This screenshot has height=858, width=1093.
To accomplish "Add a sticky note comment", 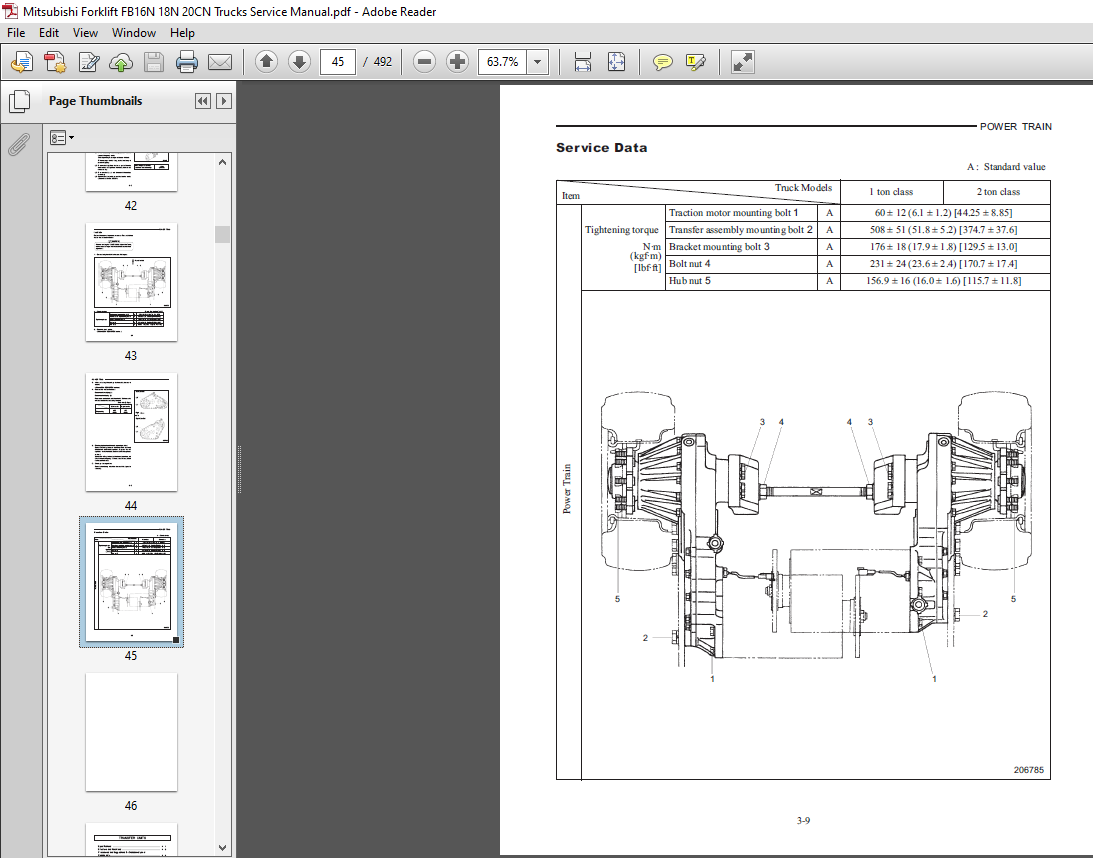I will pos(662,62).
